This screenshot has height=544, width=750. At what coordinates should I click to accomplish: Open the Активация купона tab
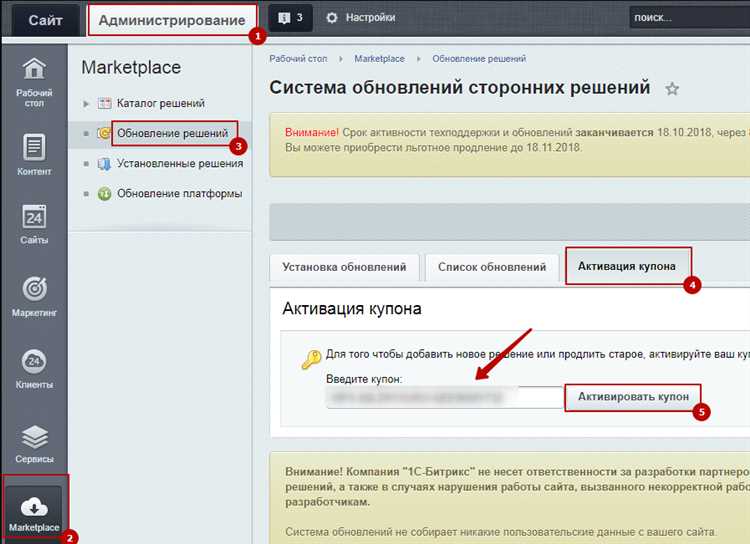(x=627, y=266)
